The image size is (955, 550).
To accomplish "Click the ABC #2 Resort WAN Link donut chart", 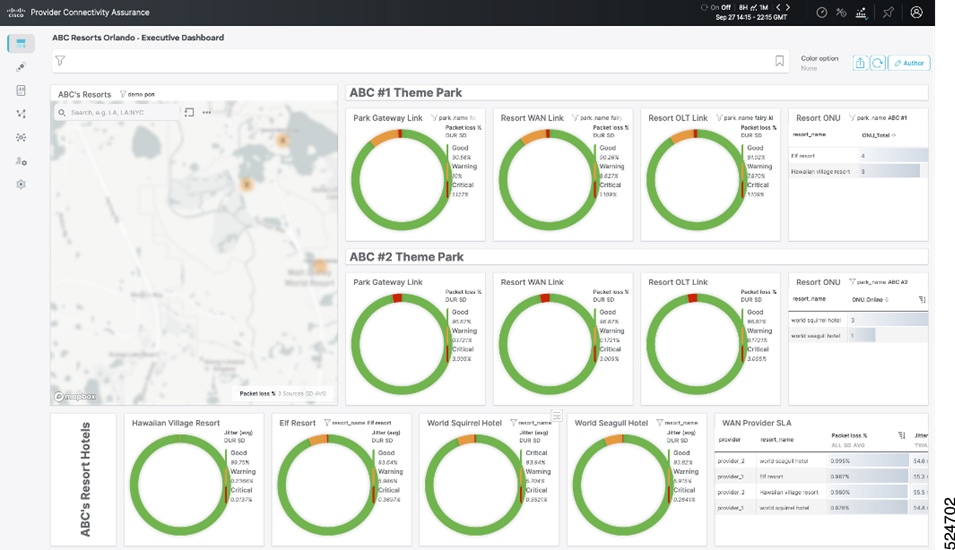I will 548,344.
